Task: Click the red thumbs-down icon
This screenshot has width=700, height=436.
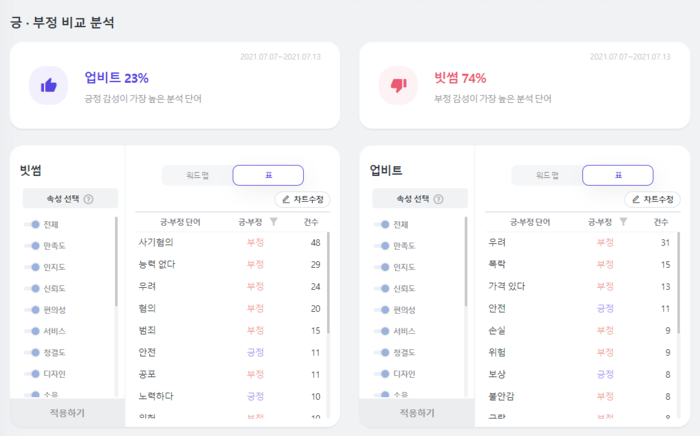Action: [x=399, y=85]
